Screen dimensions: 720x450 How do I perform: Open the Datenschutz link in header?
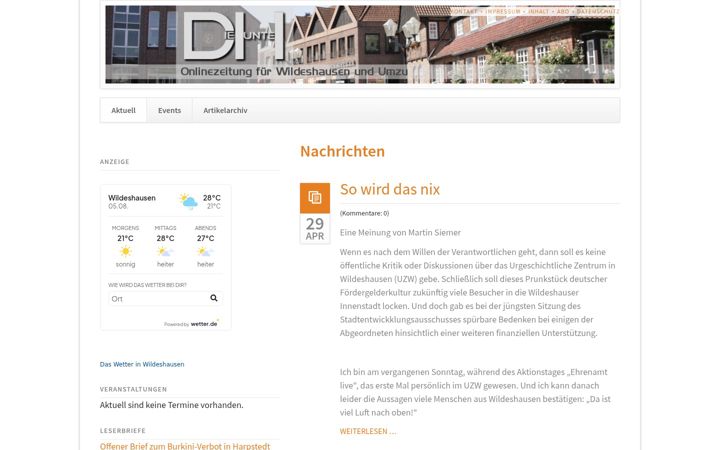[x=598, y=11]
